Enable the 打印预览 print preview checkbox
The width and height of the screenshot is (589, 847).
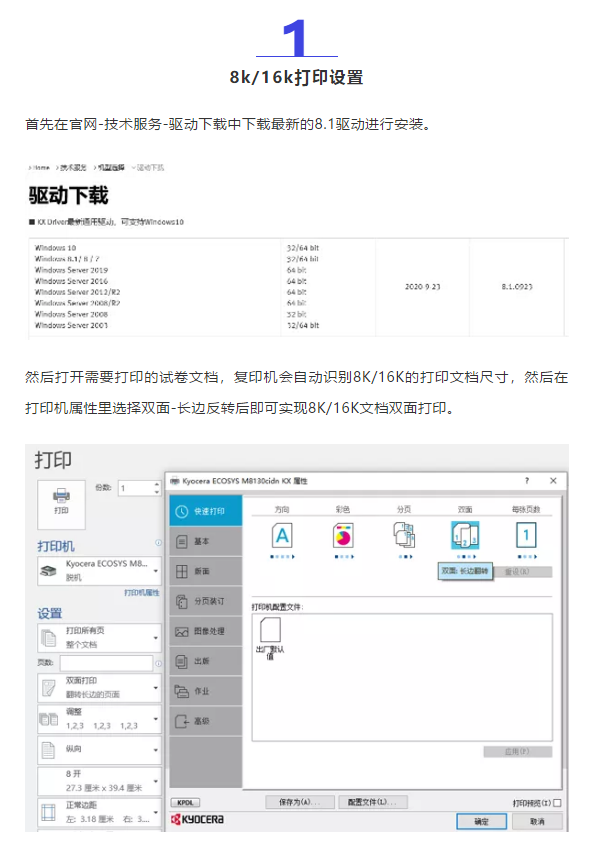click(558, 803)
